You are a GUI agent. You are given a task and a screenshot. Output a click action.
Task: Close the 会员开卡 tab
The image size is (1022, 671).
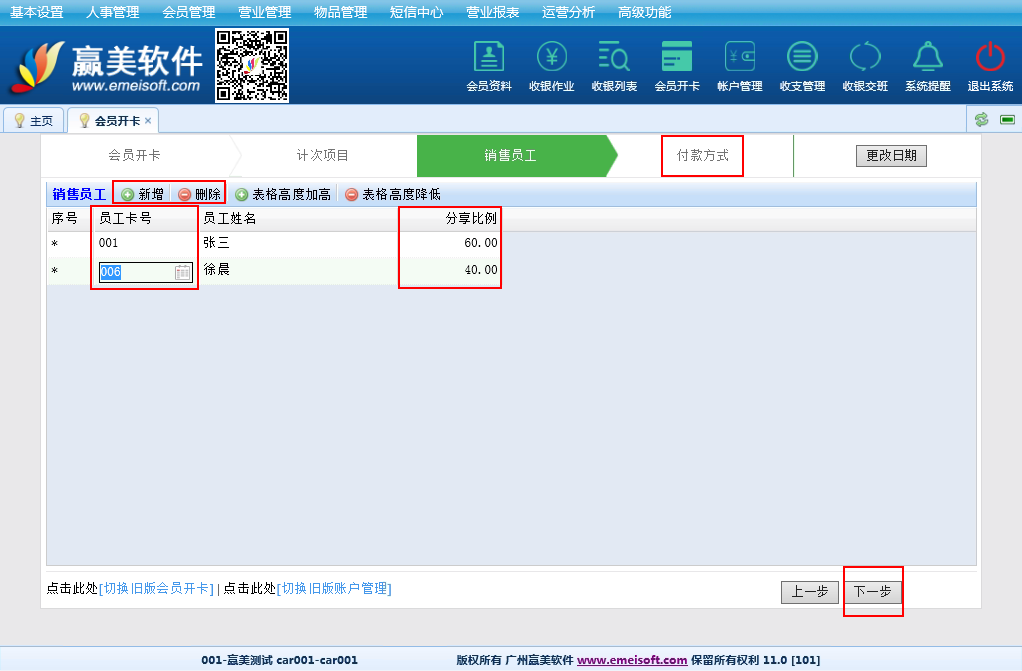(x=148, y=121)
